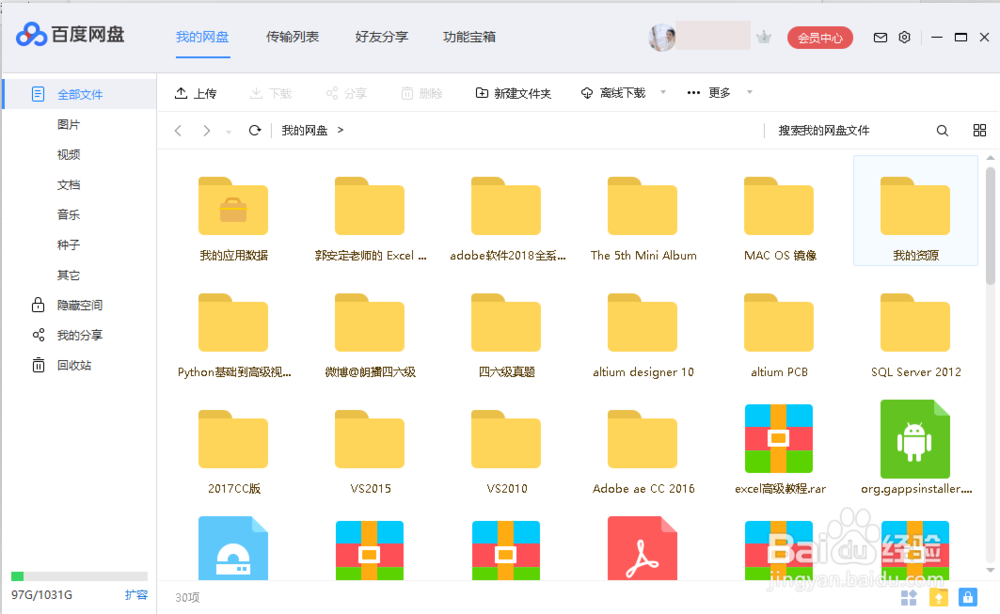Show 图片 category files

68,124
